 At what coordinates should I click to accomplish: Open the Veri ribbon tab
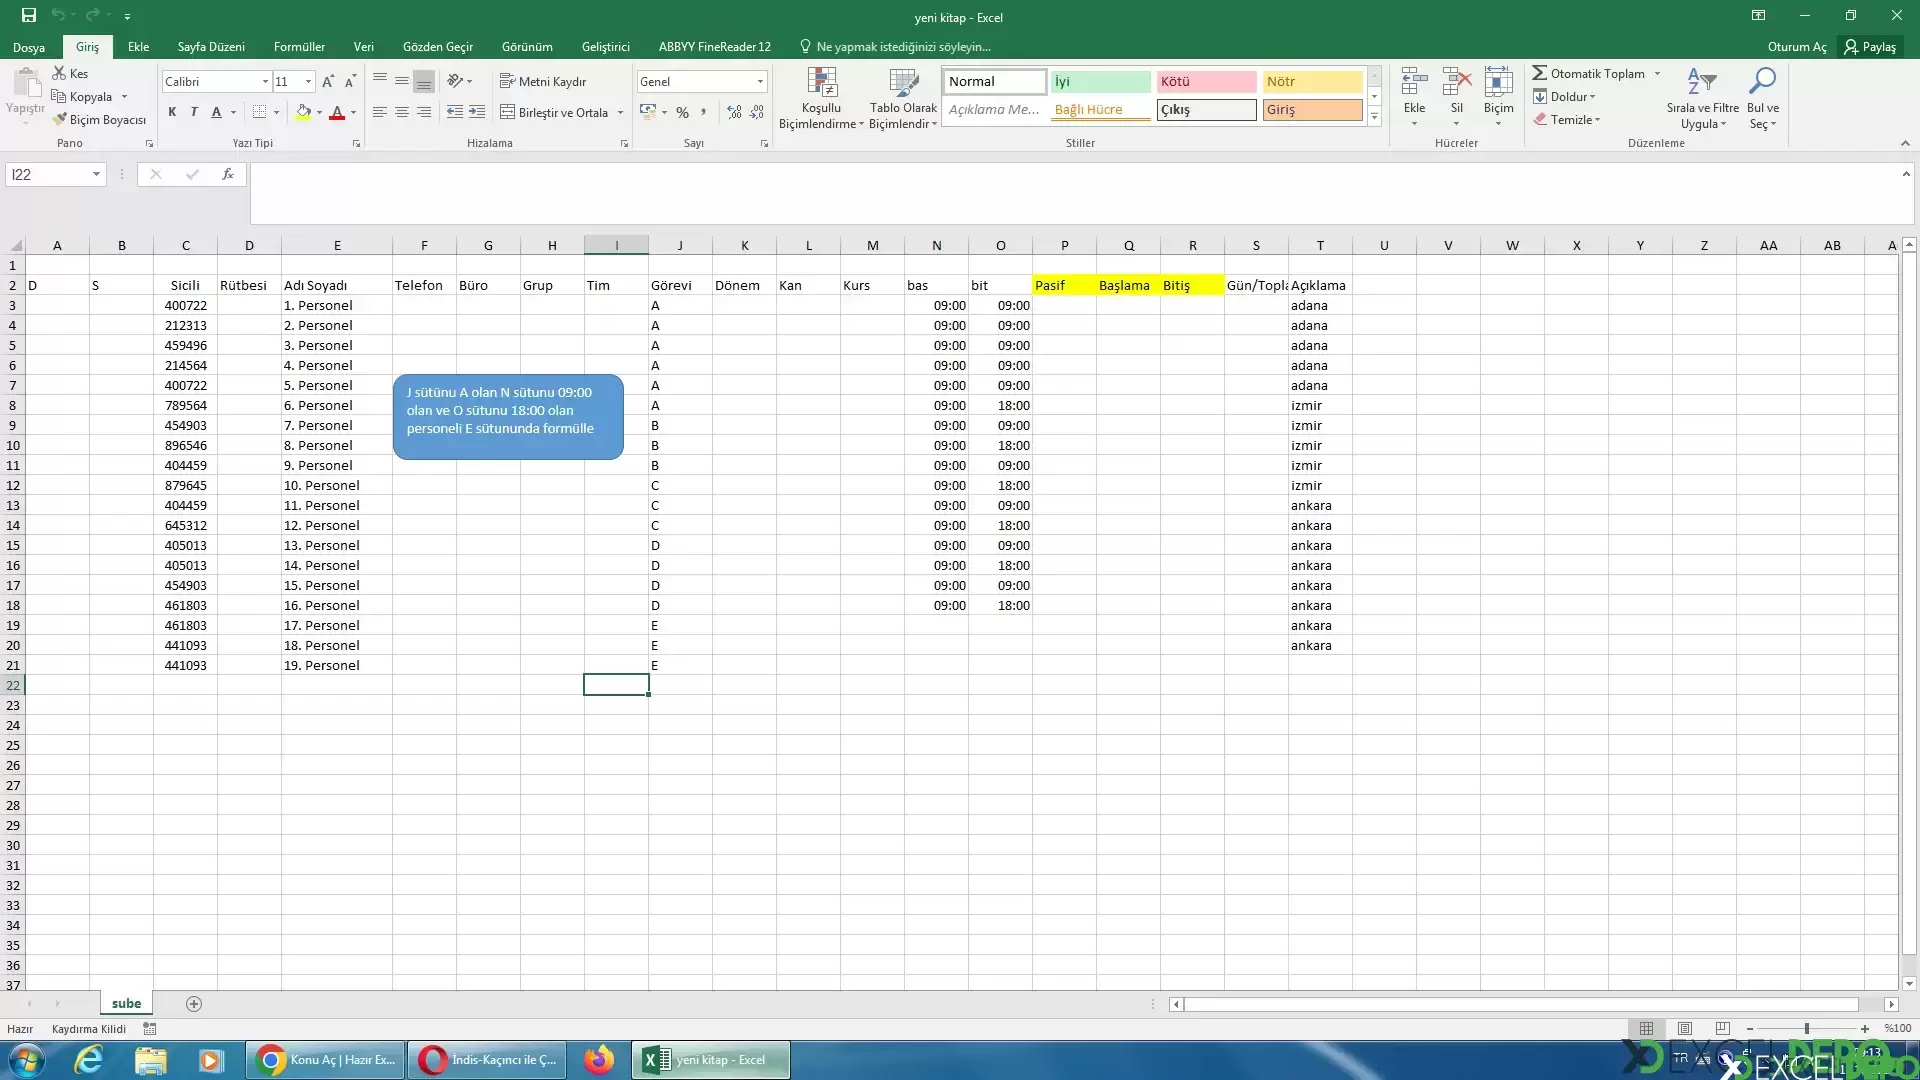pyautogui.click(x=364, y=46)
